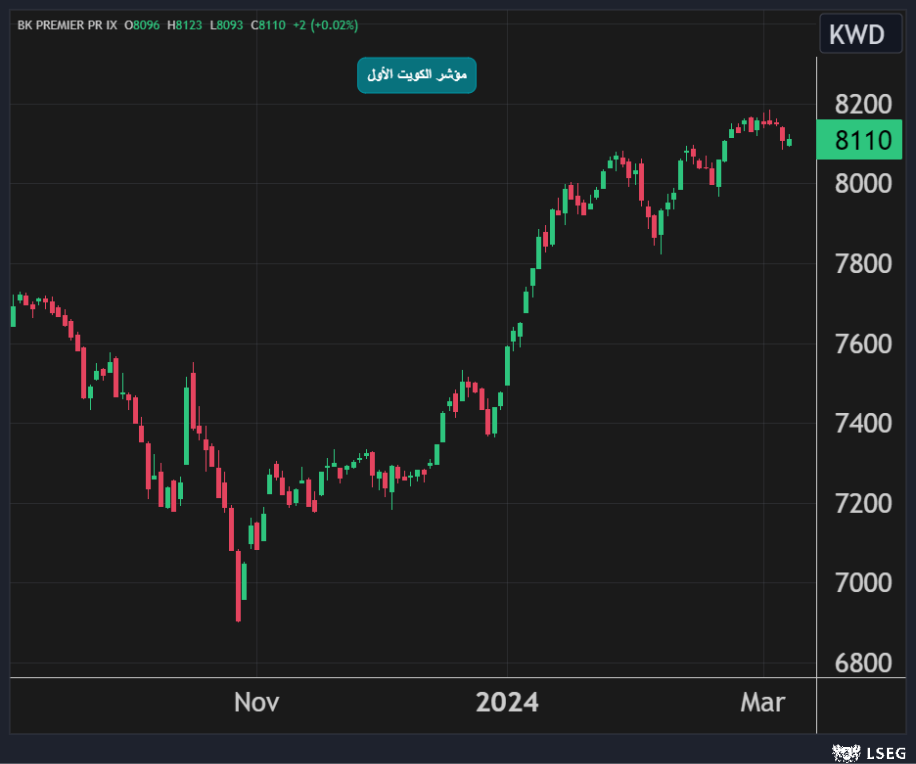The width and height of the screenshot is (916, 764).
Task: Click the Nov label on time axis
Action: 256,702
